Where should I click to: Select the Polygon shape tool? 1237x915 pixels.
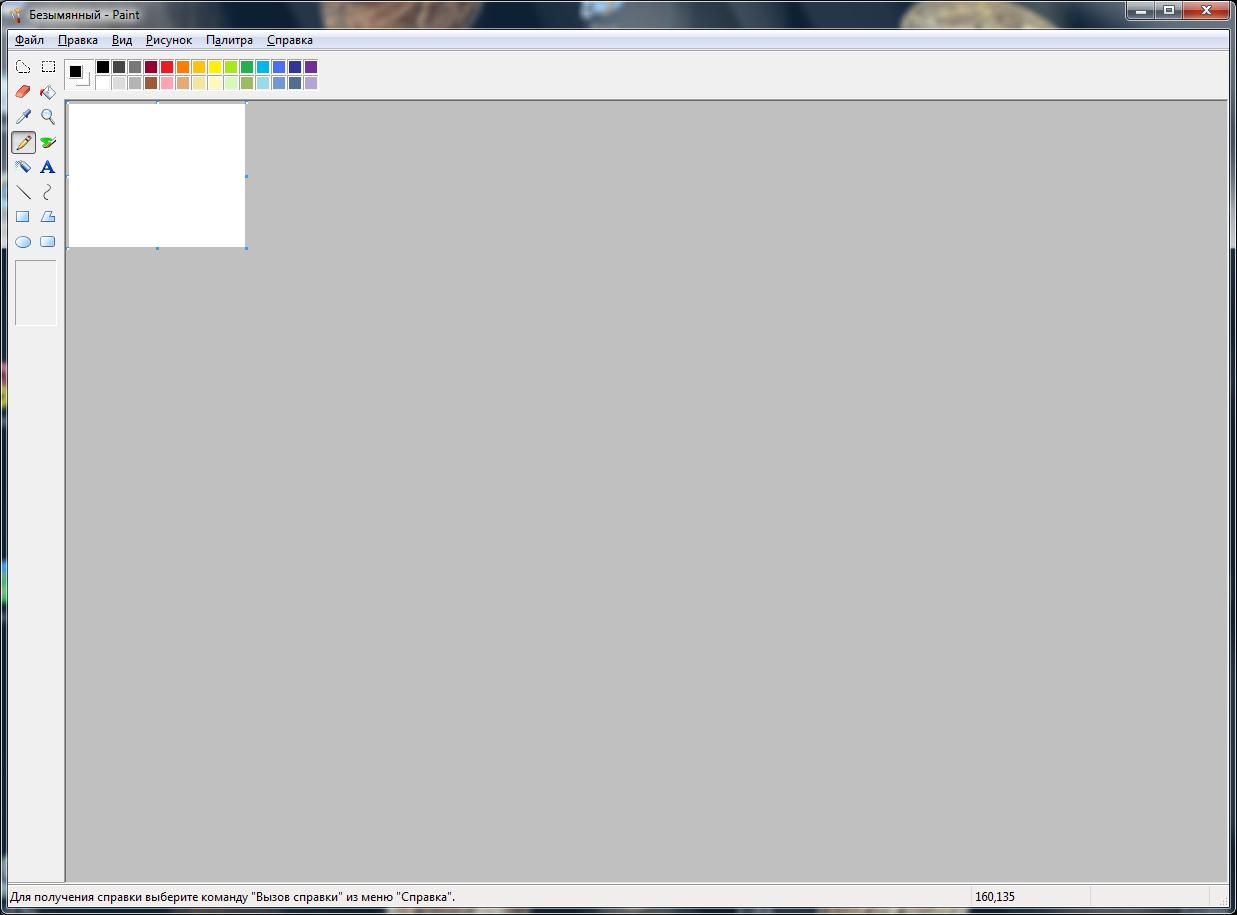[x=48, y=217]
